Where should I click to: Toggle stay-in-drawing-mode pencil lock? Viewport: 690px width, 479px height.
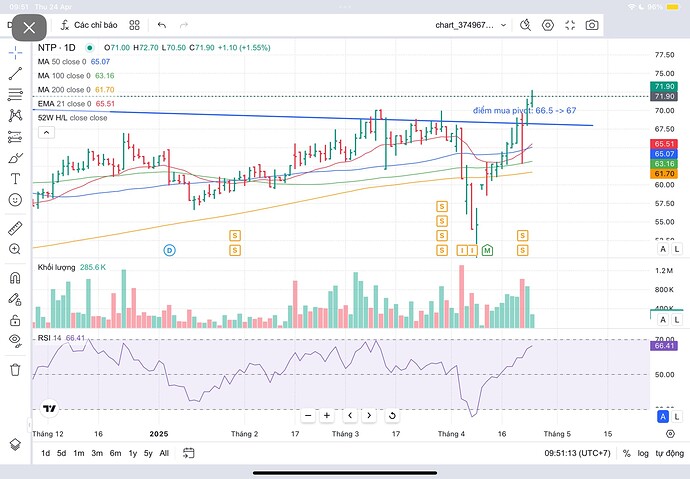[15, 299]
